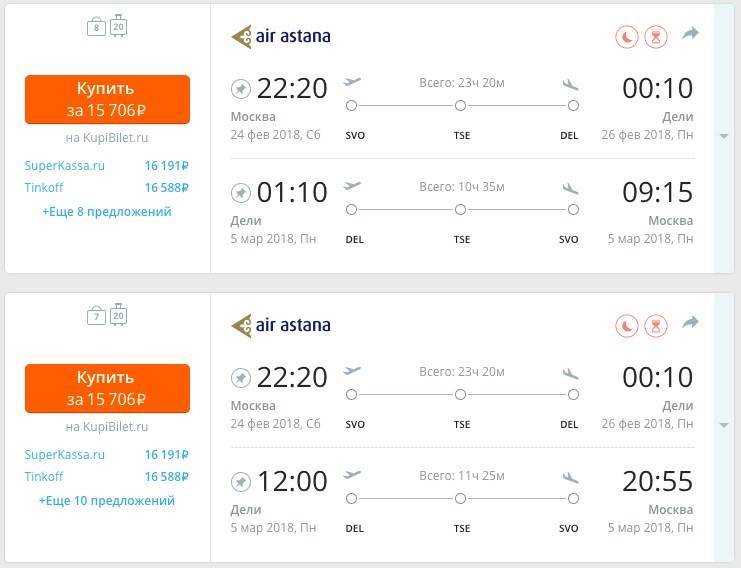741x568 pixels.
Task: Click night flight moon icon, first ticket
Action: [x=627, y=37]
